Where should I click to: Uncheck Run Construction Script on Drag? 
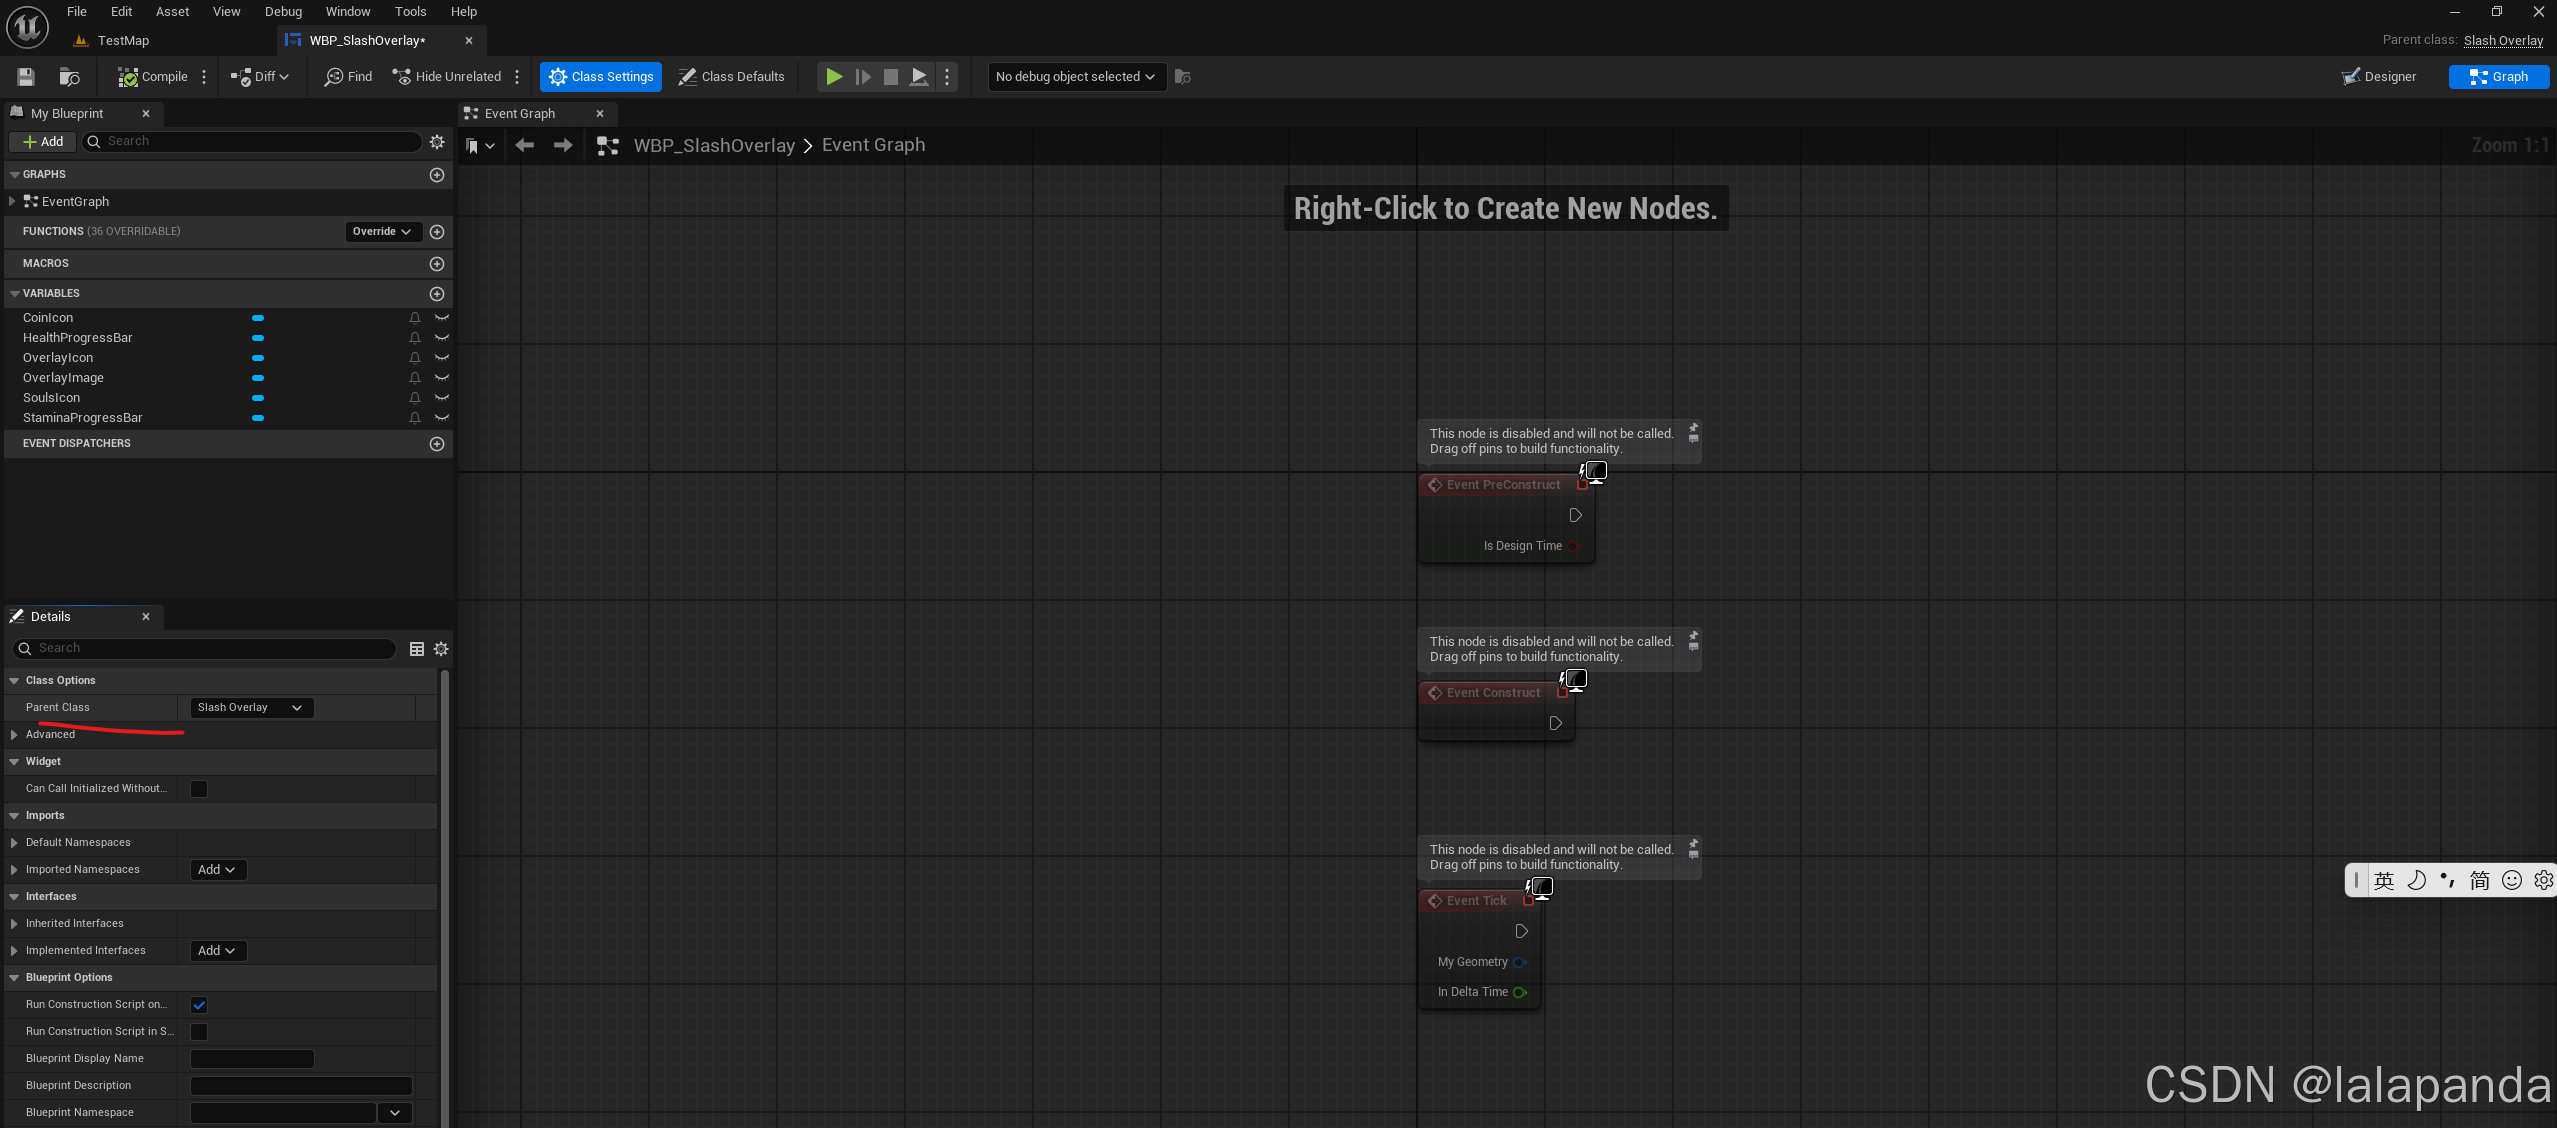point(199,1005)
